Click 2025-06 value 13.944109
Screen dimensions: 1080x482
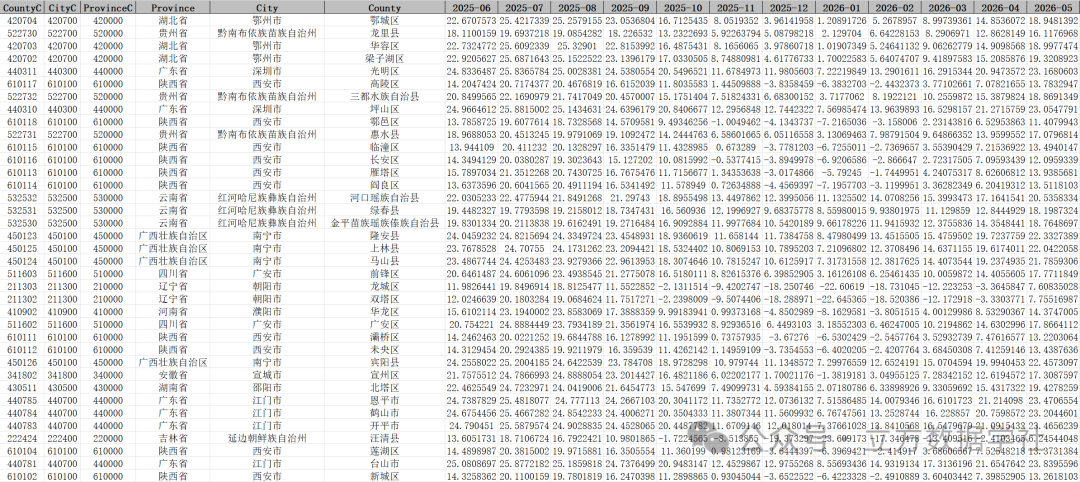tap(472, 147)
